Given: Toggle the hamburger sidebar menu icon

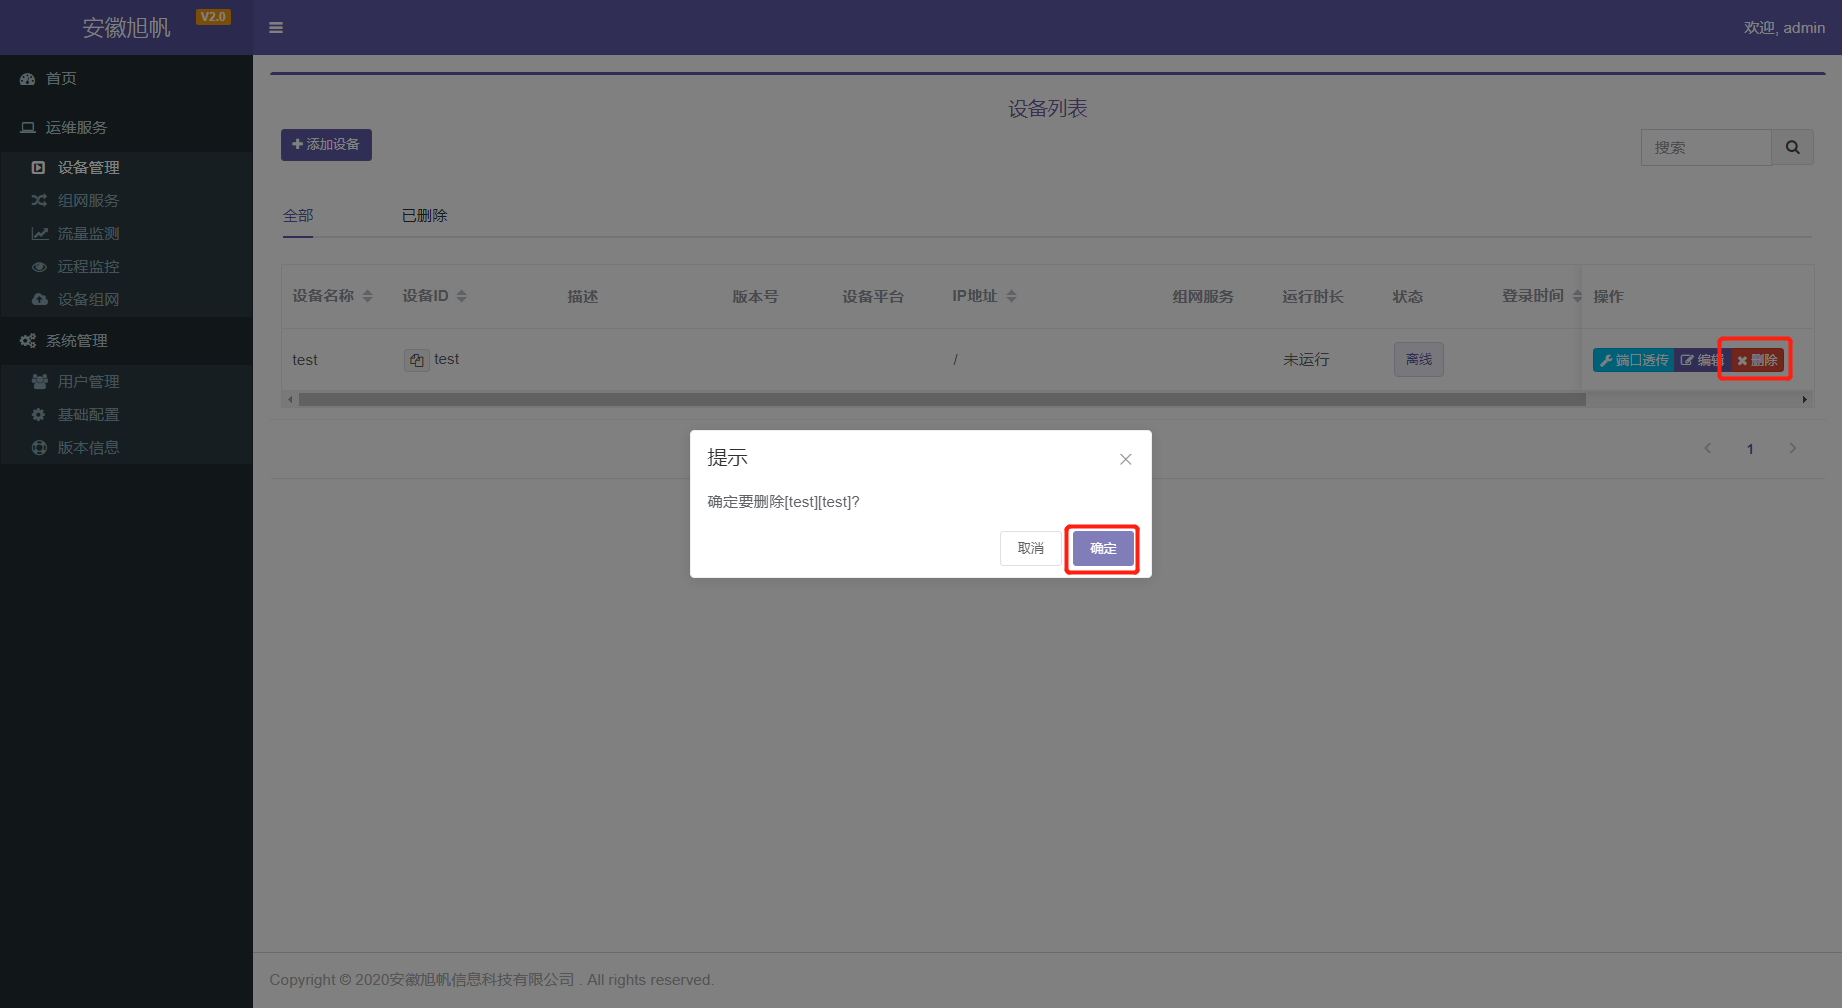Looking at the screenshot, I should pyautogui.click(x=276, y=28).
